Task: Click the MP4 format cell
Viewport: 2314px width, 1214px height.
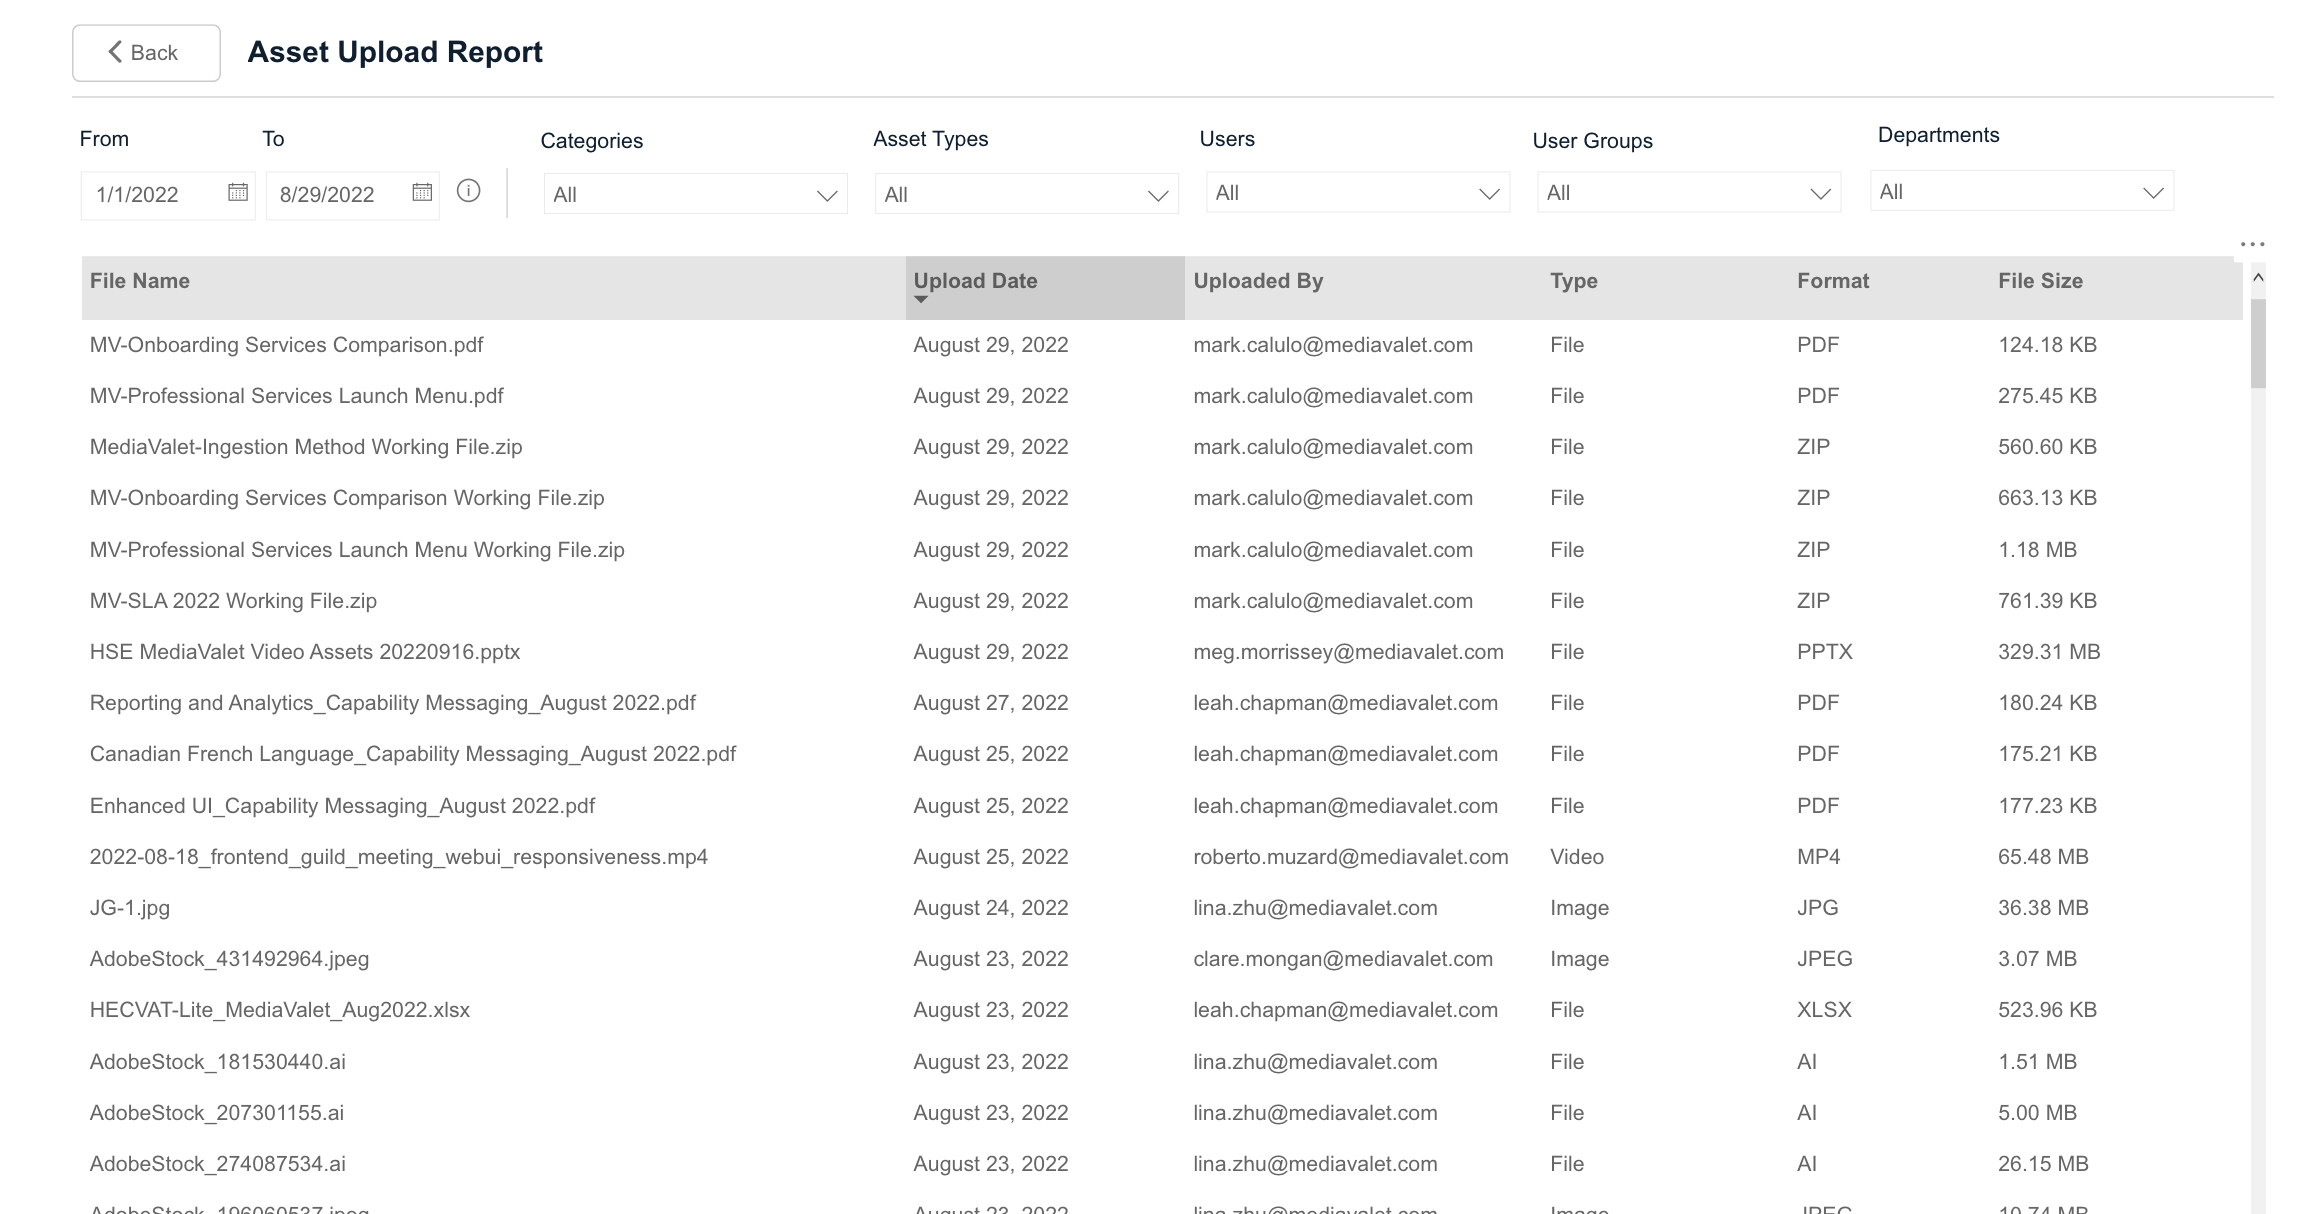Action: tap(1818, 857)
